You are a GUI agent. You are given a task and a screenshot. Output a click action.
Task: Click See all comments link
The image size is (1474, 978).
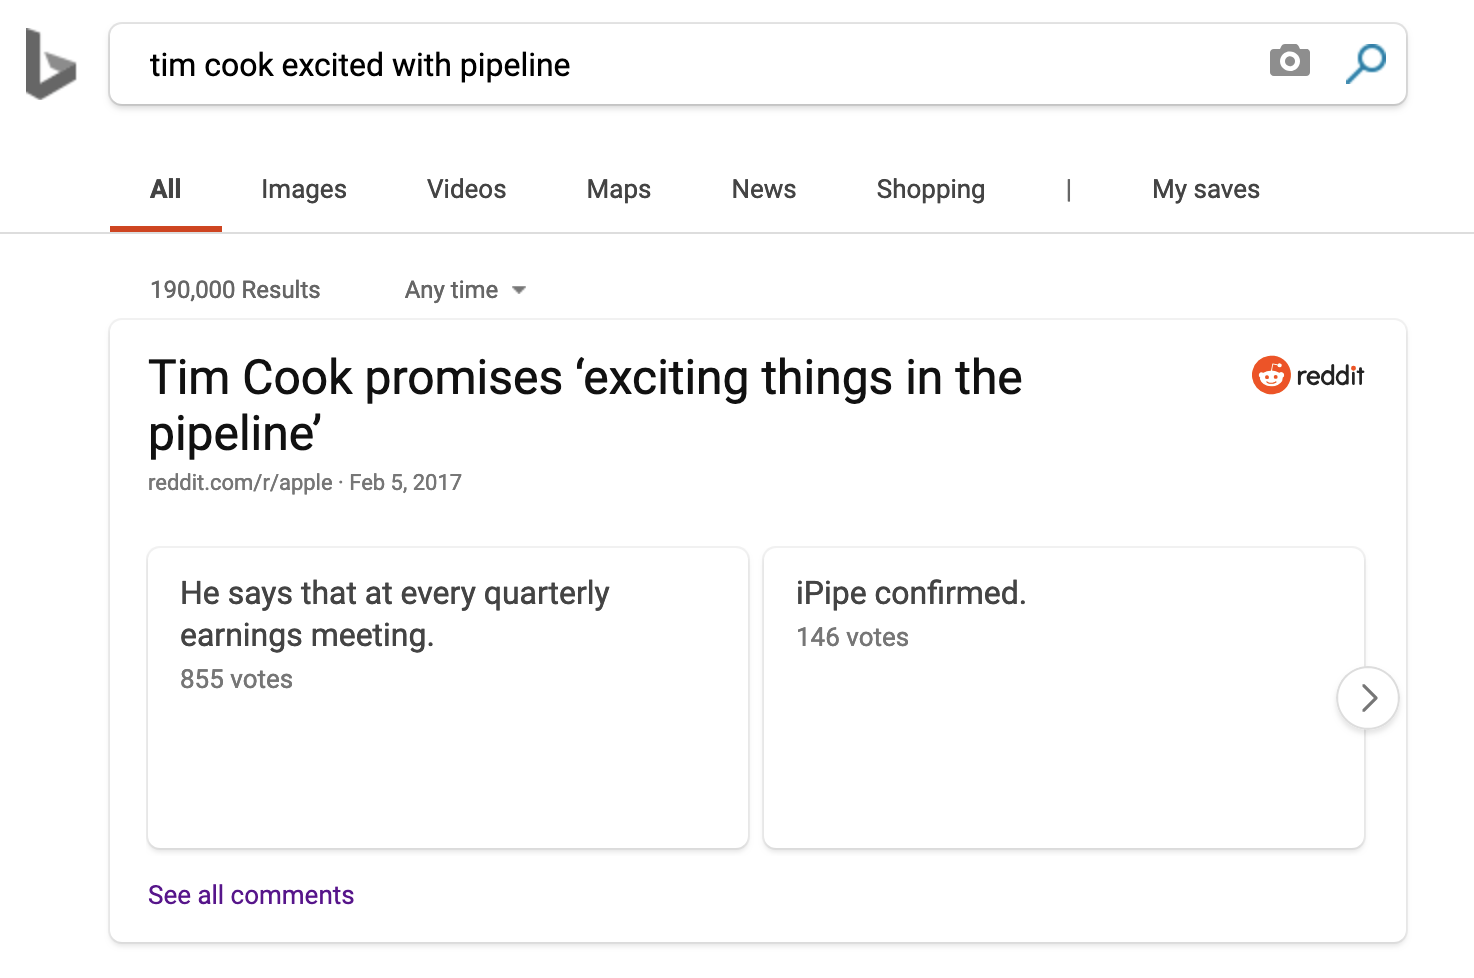251,895
